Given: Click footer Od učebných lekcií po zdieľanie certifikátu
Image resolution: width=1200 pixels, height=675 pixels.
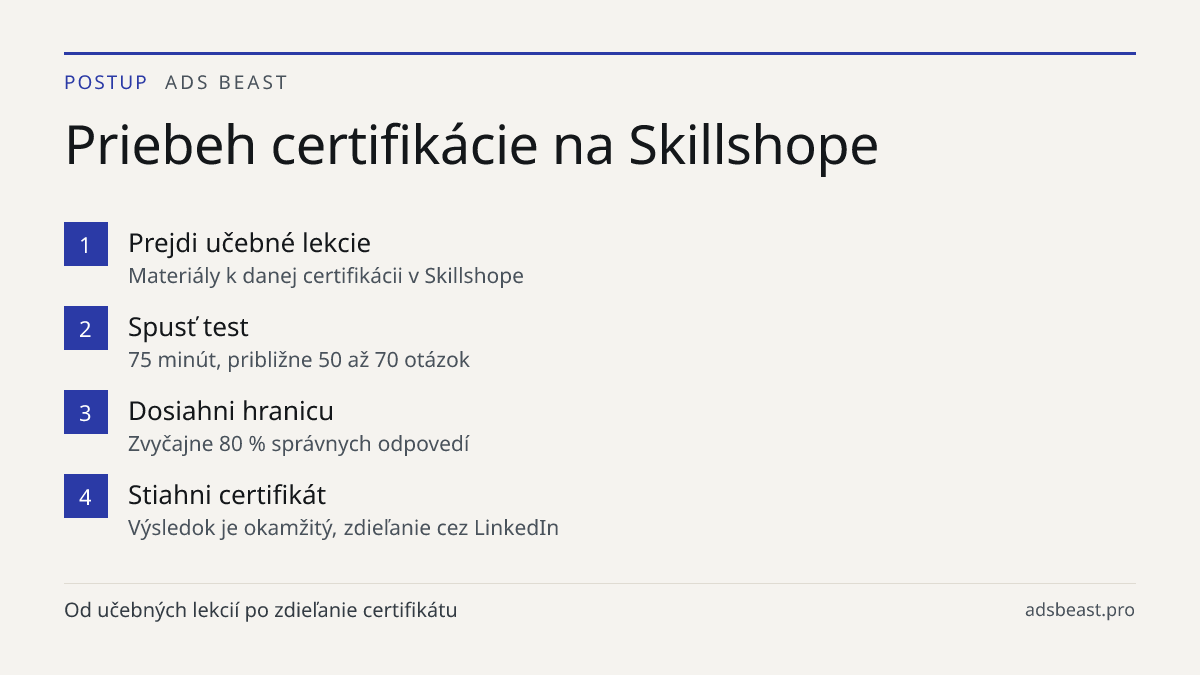Looking at the screenshot, I should (x=261, y=610).
